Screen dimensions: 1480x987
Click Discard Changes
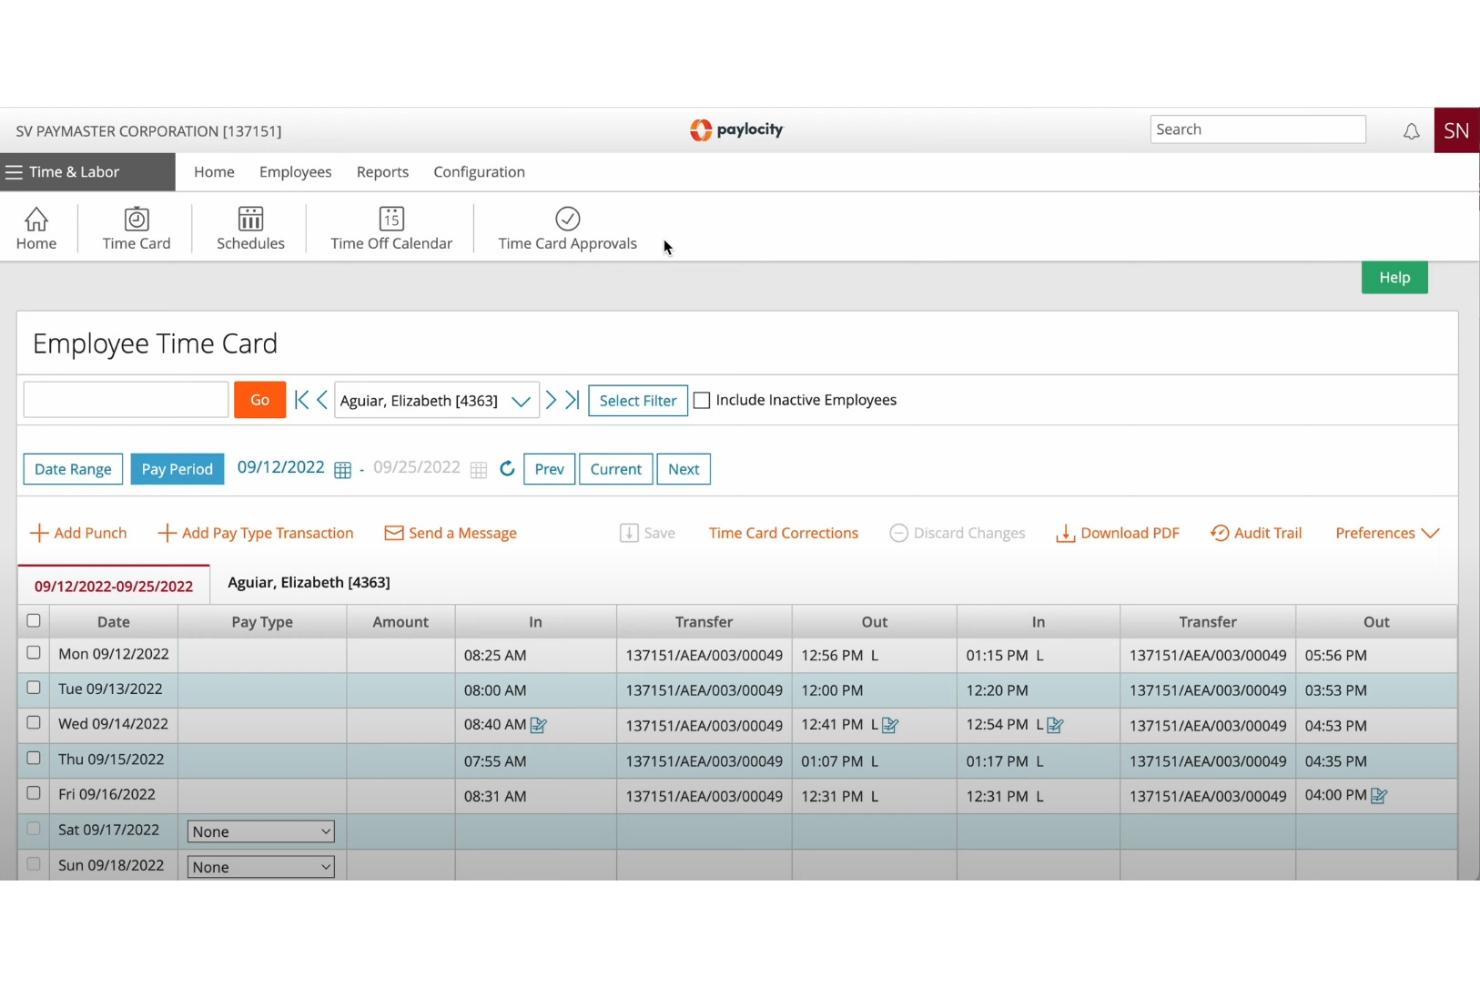[957, 533]
